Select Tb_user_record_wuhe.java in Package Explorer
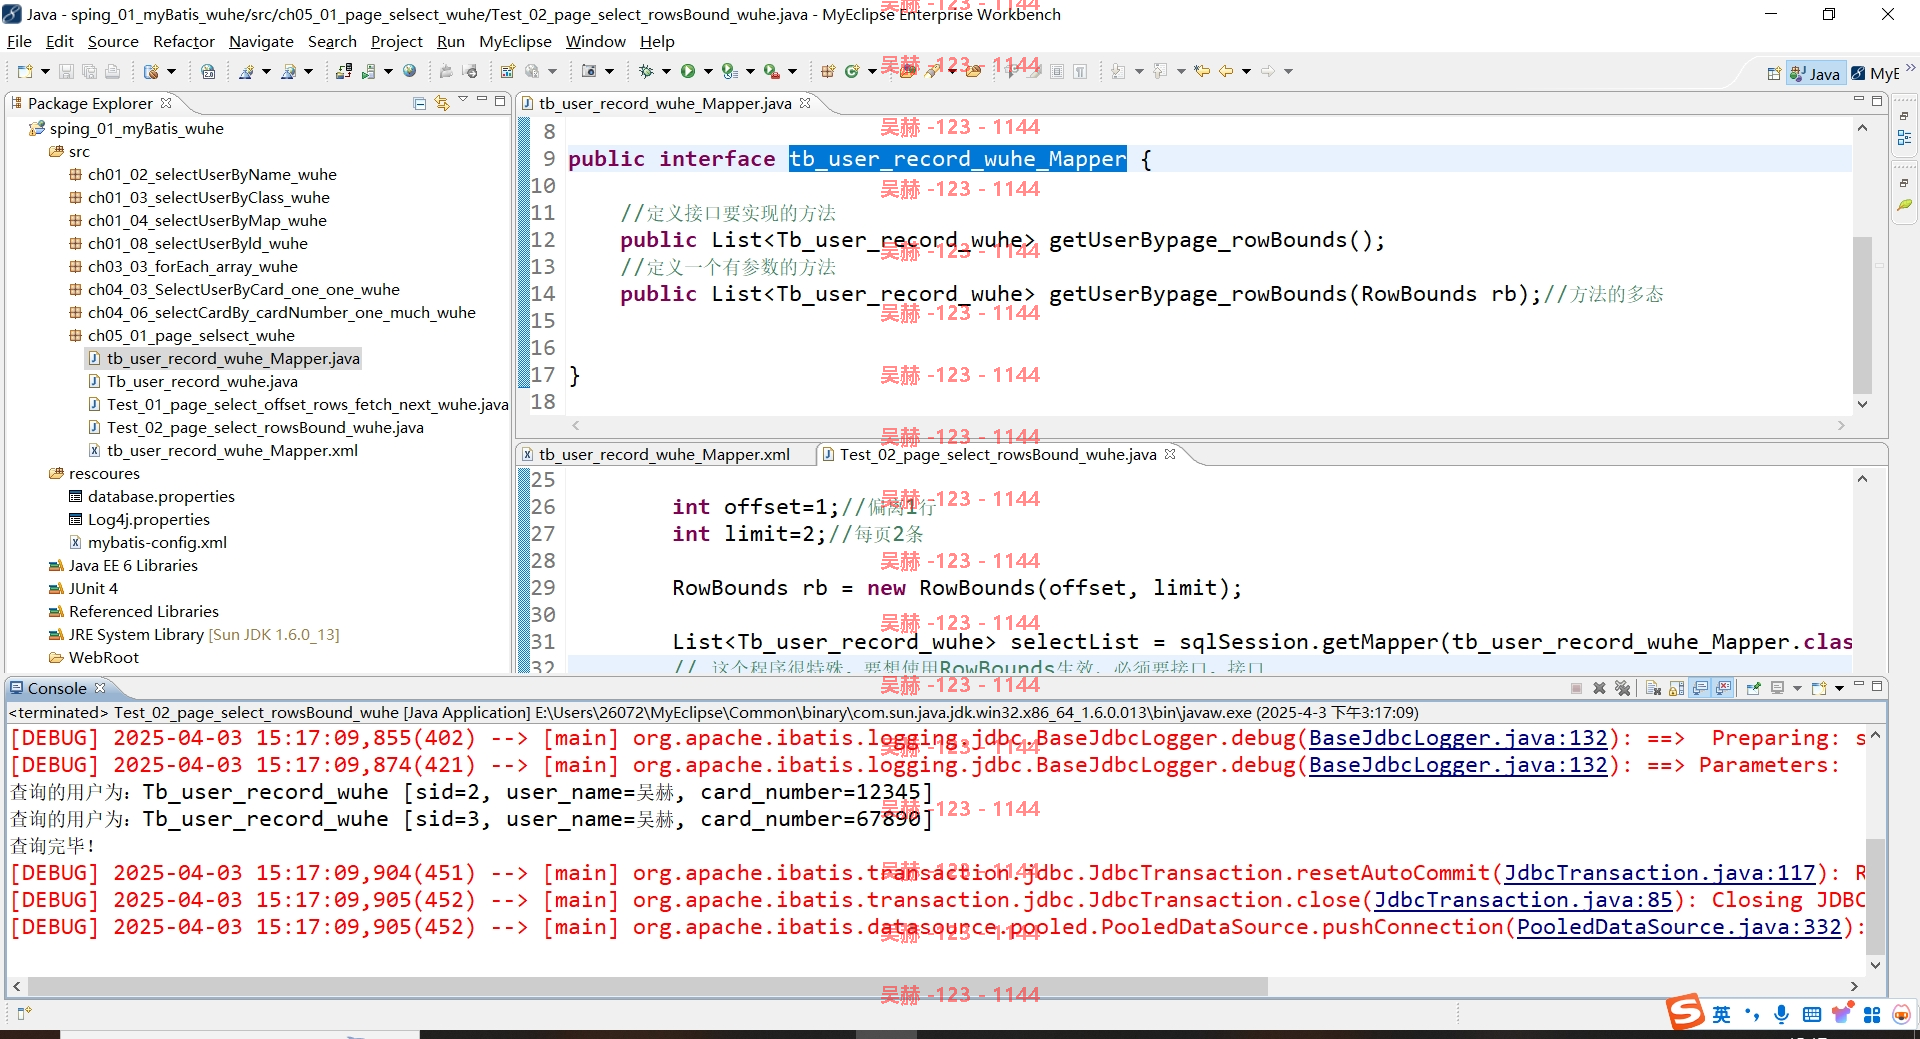Image resolution: width=1920 pixels, height=1039 pixels. tap(202, 381)
